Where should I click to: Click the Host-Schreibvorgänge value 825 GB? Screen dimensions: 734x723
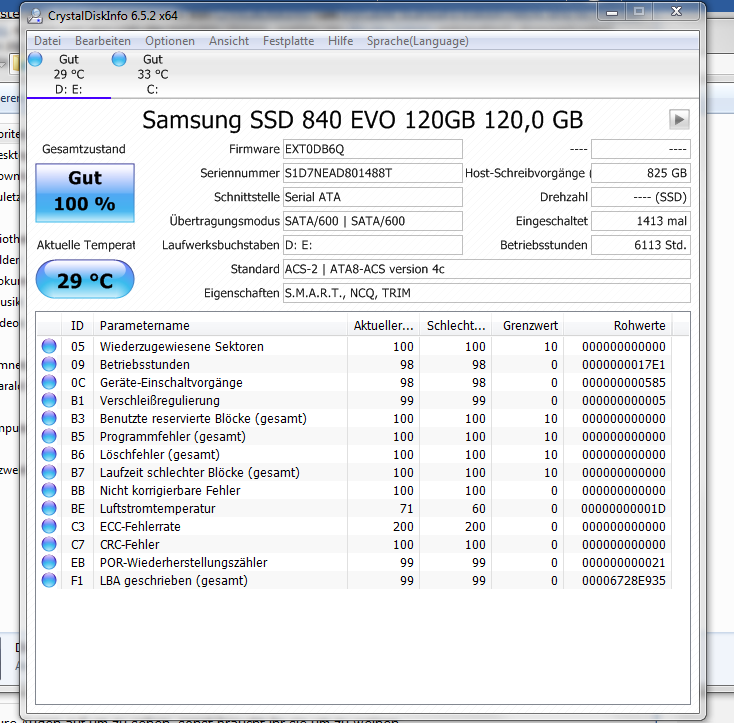coord(641,173)
